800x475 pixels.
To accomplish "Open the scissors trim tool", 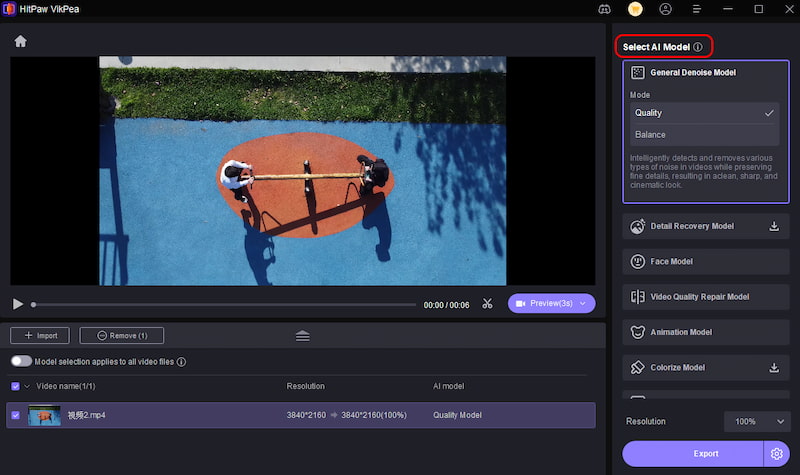I will coord(487,304).
